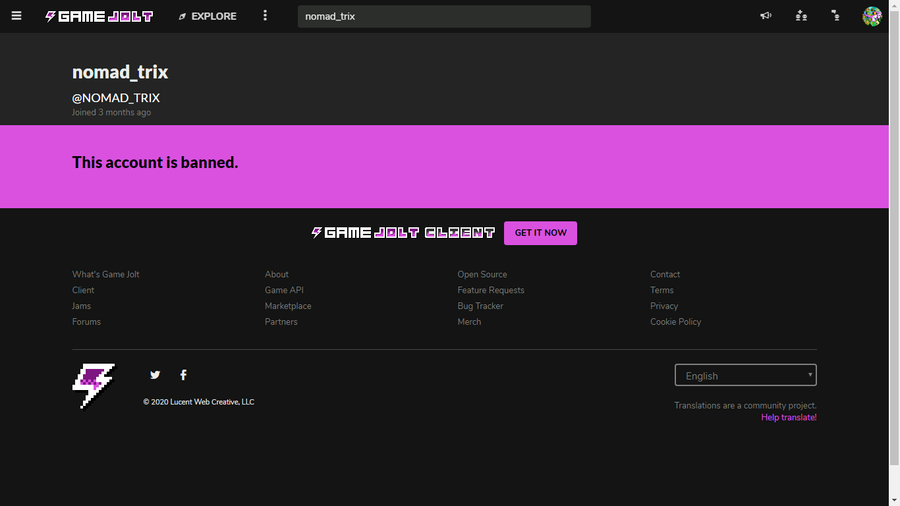Open the Explore page
Viewport: 900px width, 506px height.
(207, 16)
